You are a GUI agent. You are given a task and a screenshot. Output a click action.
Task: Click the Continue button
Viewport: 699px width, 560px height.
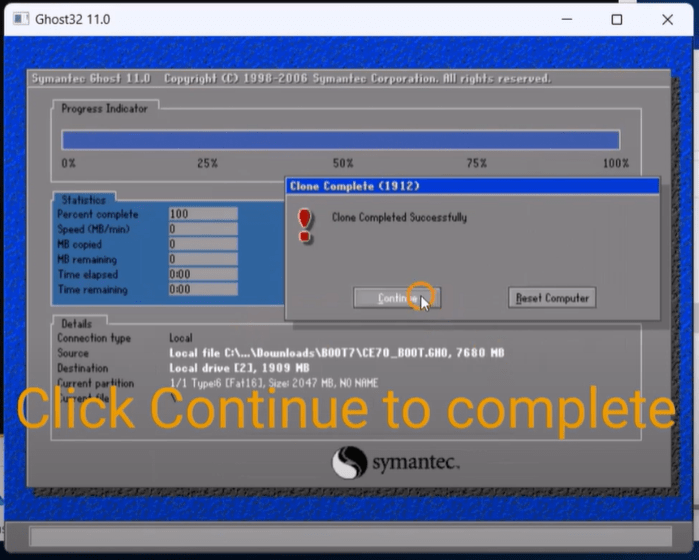pos(396,298)
